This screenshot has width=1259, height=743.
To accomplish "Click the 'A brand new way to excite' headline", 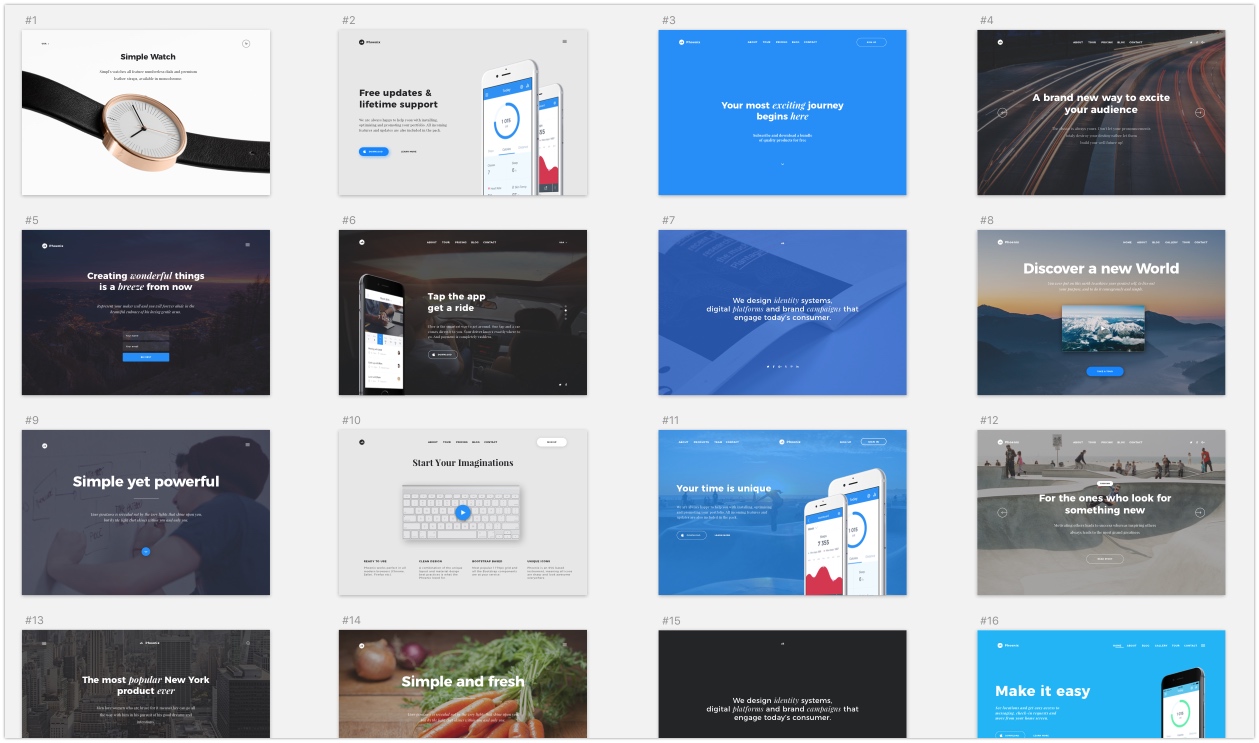I will point(1101,104).
